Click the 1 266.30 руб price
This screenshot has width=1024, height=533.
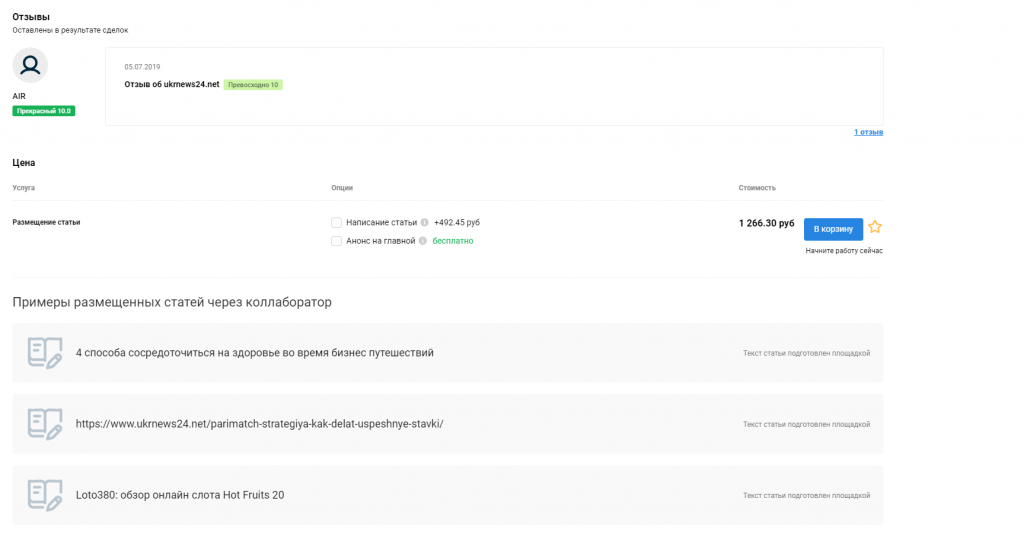(x=766, y=223)
